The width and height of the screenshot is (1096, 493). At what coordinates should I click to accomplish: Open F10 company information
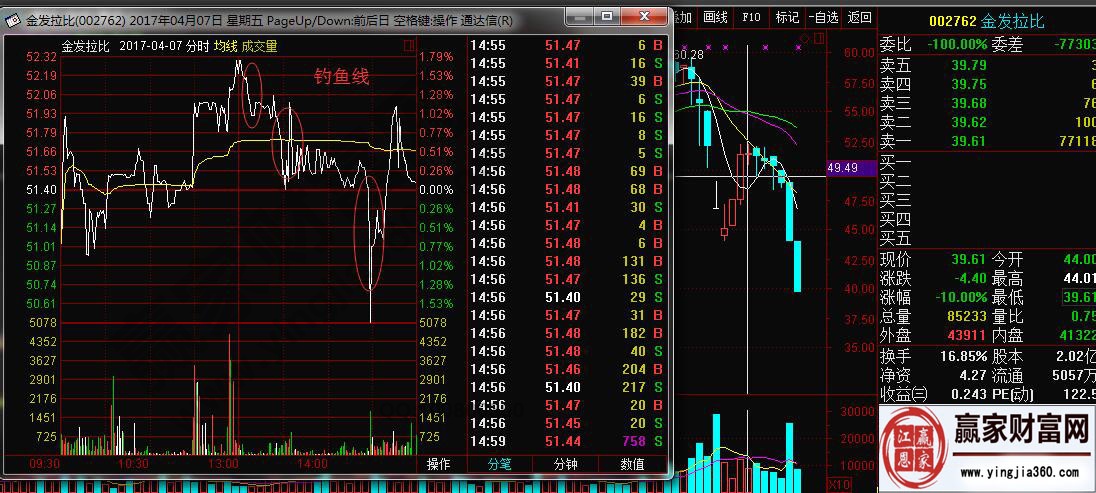(x=752, y=17)
